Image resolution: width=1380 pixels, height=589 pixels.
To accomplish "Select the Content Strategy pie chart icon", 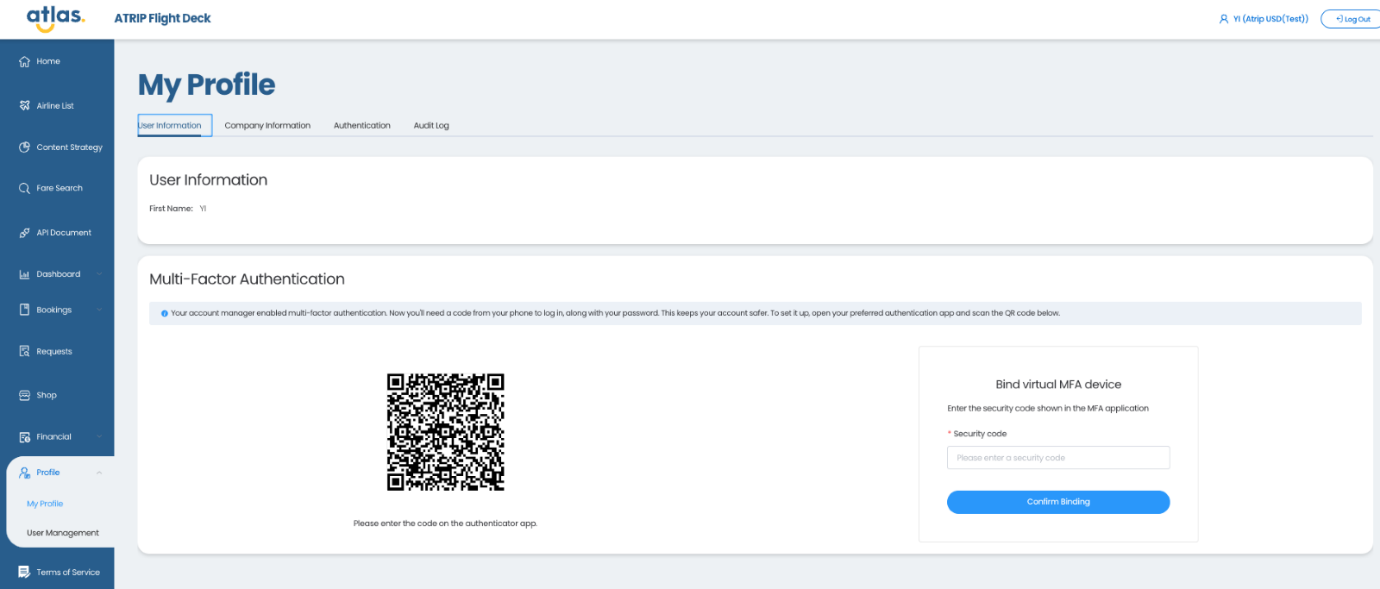I will click(25, 147).
